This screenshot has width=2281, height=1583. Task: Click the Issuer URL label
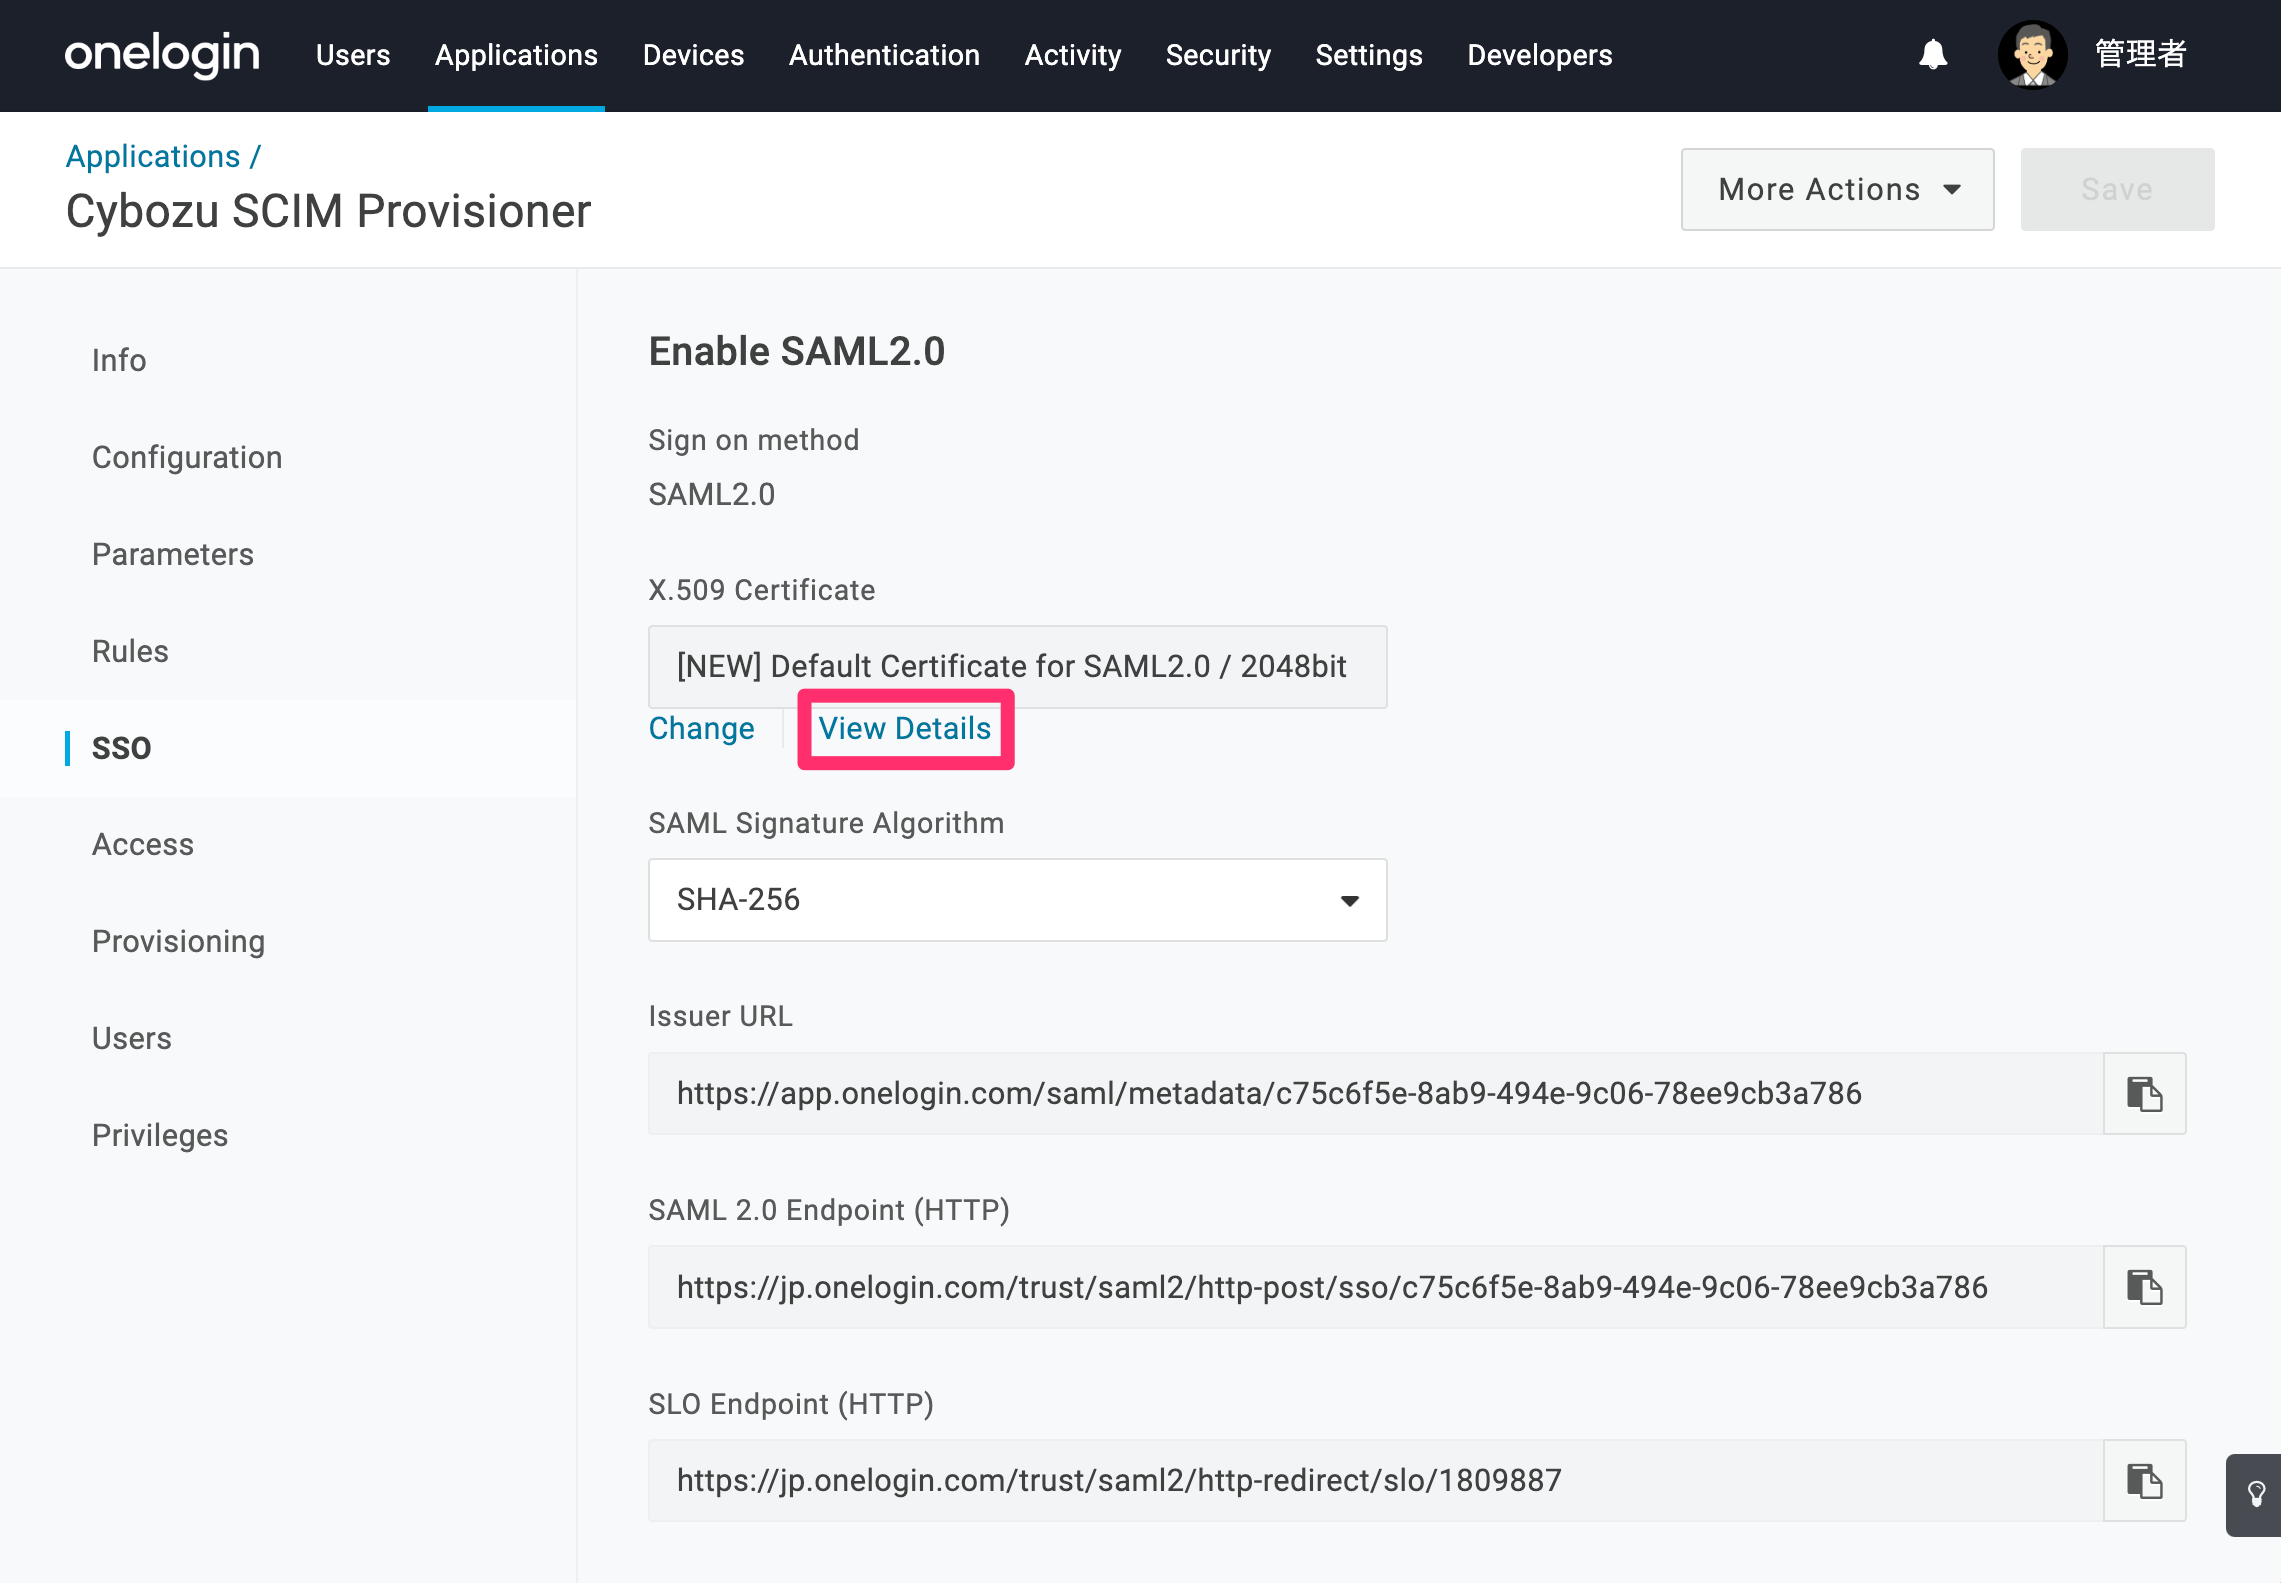pos(721,1016)
